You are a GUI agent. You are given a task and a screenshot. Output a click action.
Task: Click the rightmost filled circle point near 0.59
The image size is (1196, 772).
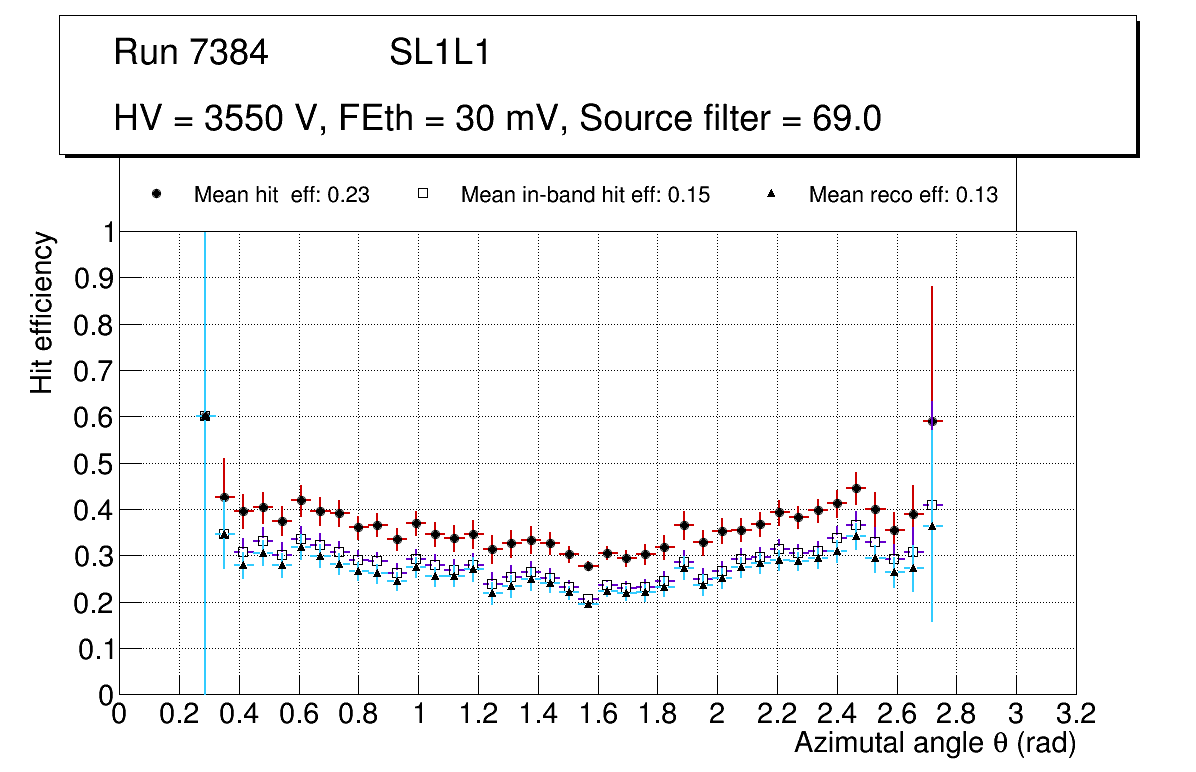pos(932,421)
